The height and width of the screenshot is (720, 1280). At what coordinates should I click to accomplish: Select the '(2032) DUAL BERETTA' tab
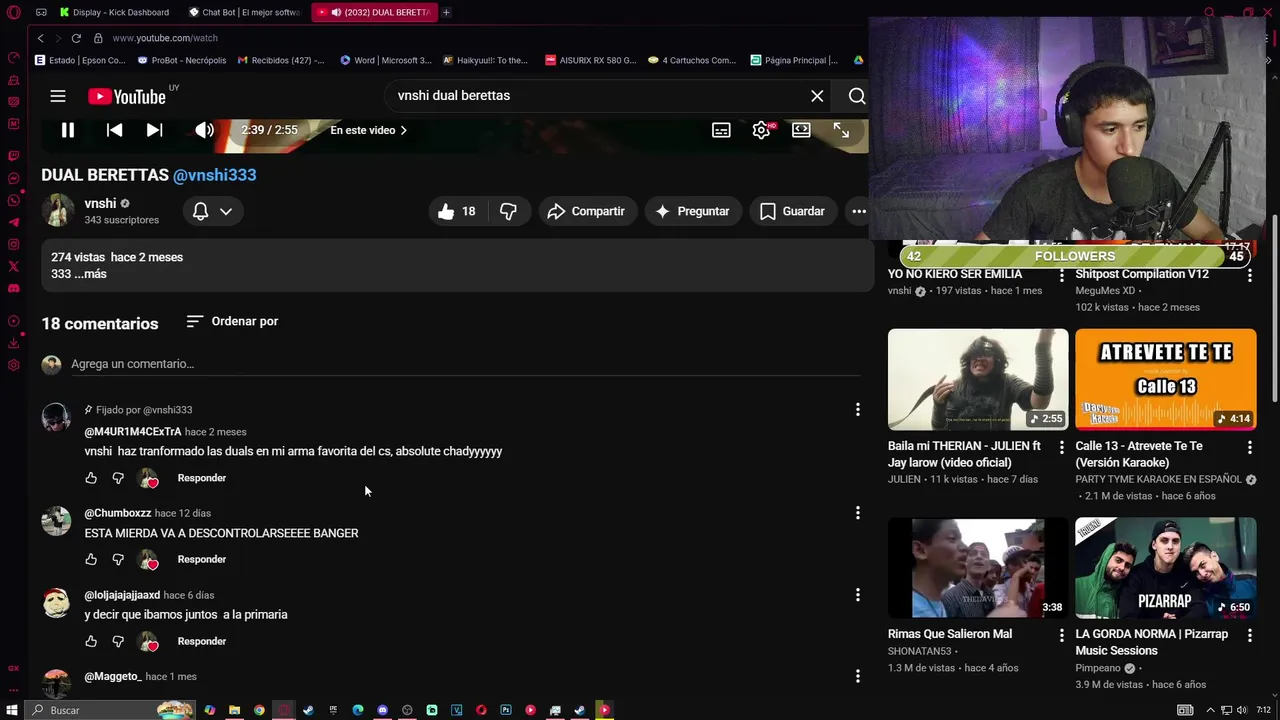[x=374, y=12]
